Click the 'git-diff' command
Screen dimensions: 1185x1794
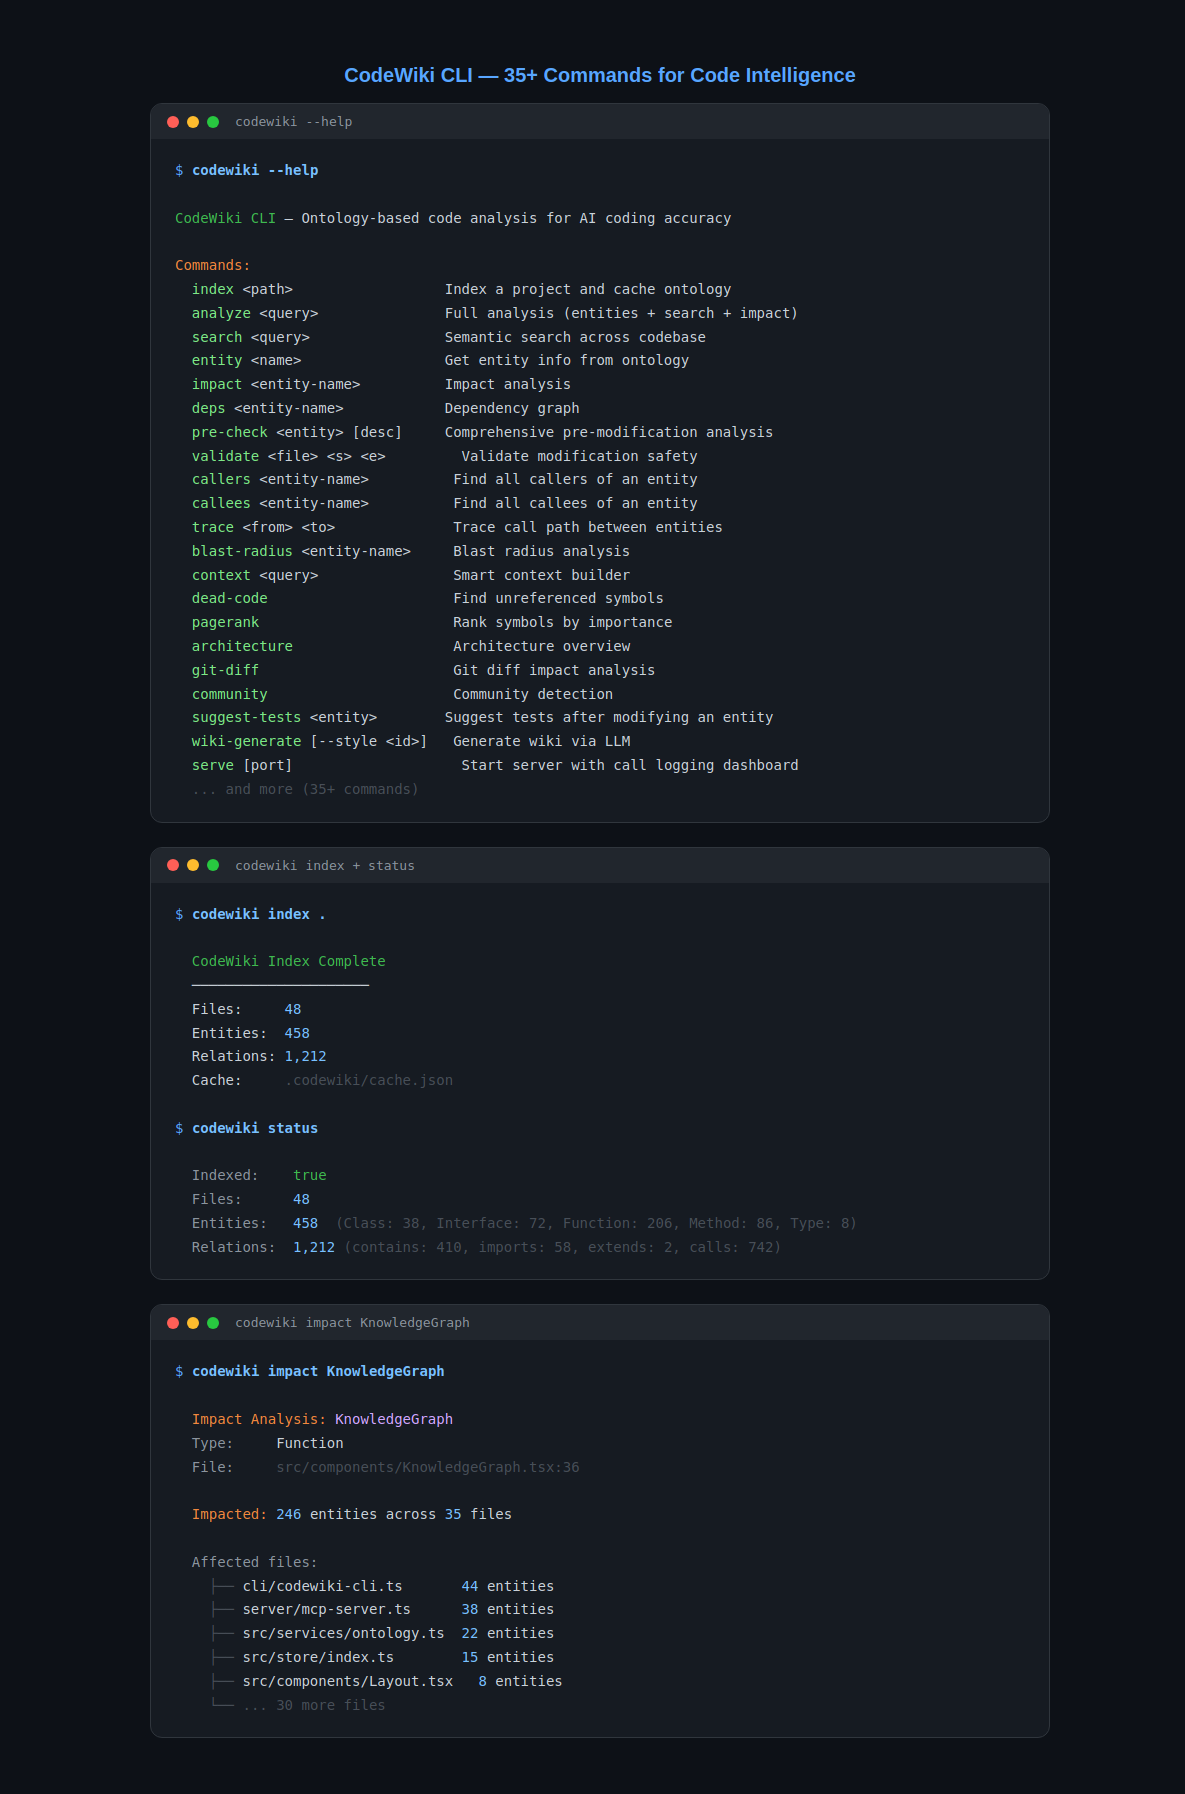point(226,671)
